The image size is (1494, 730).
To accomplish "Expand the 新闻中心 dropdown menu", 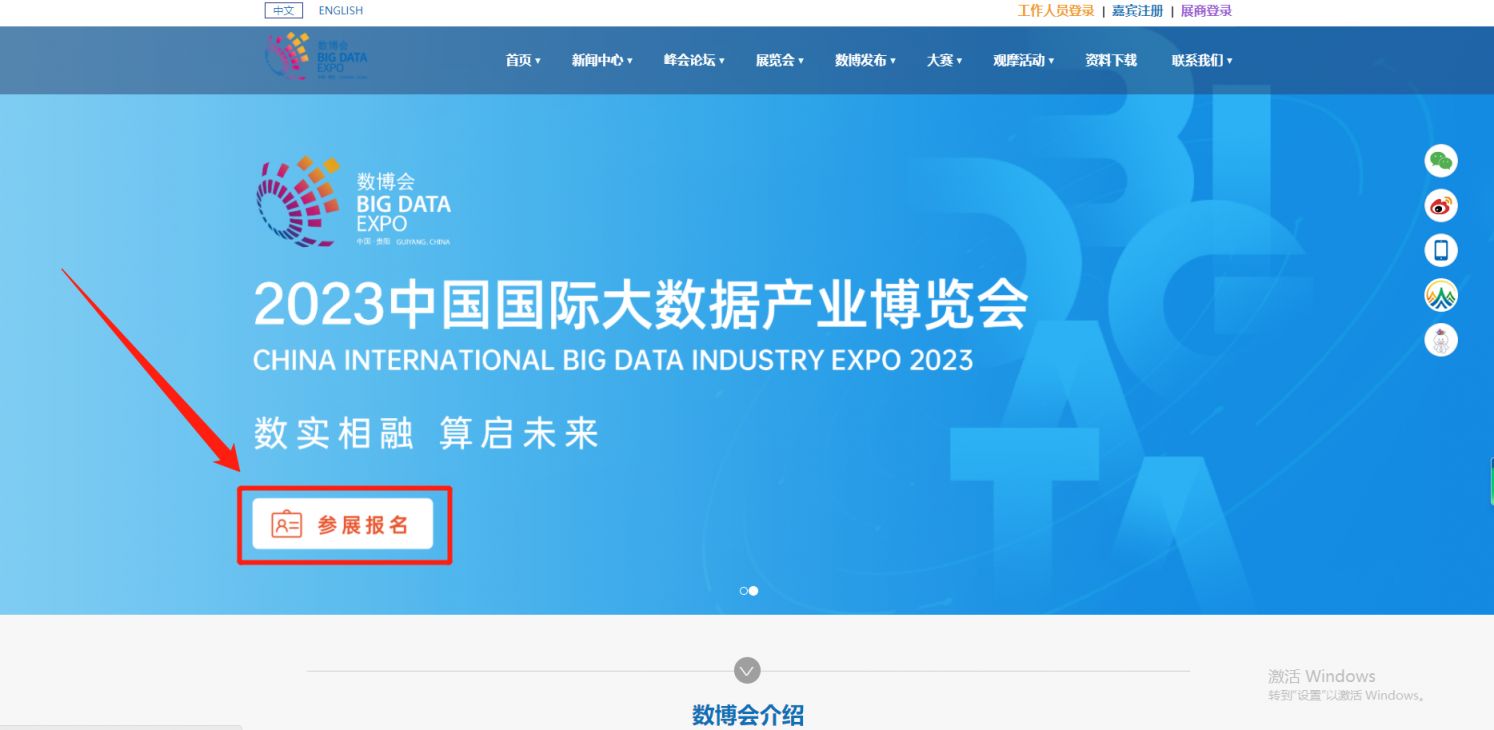I will (601, 60).
